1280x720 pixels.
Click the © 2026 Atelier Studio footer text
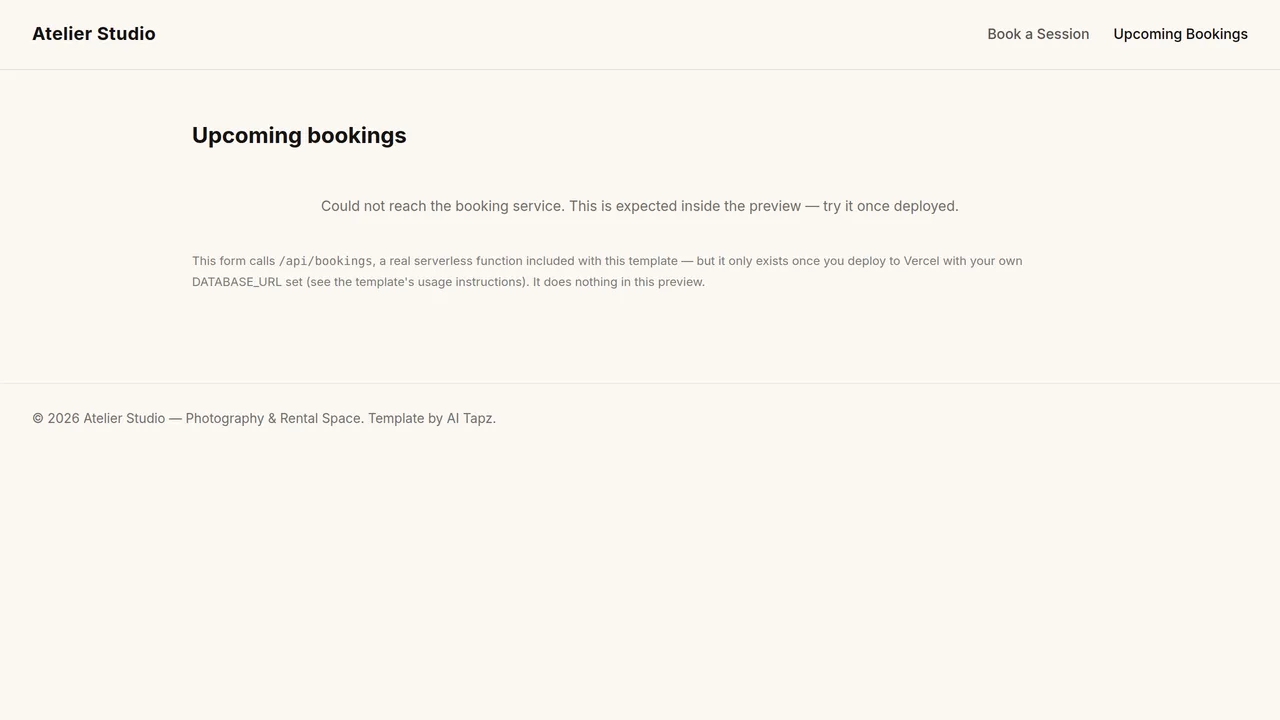[264, 418]
